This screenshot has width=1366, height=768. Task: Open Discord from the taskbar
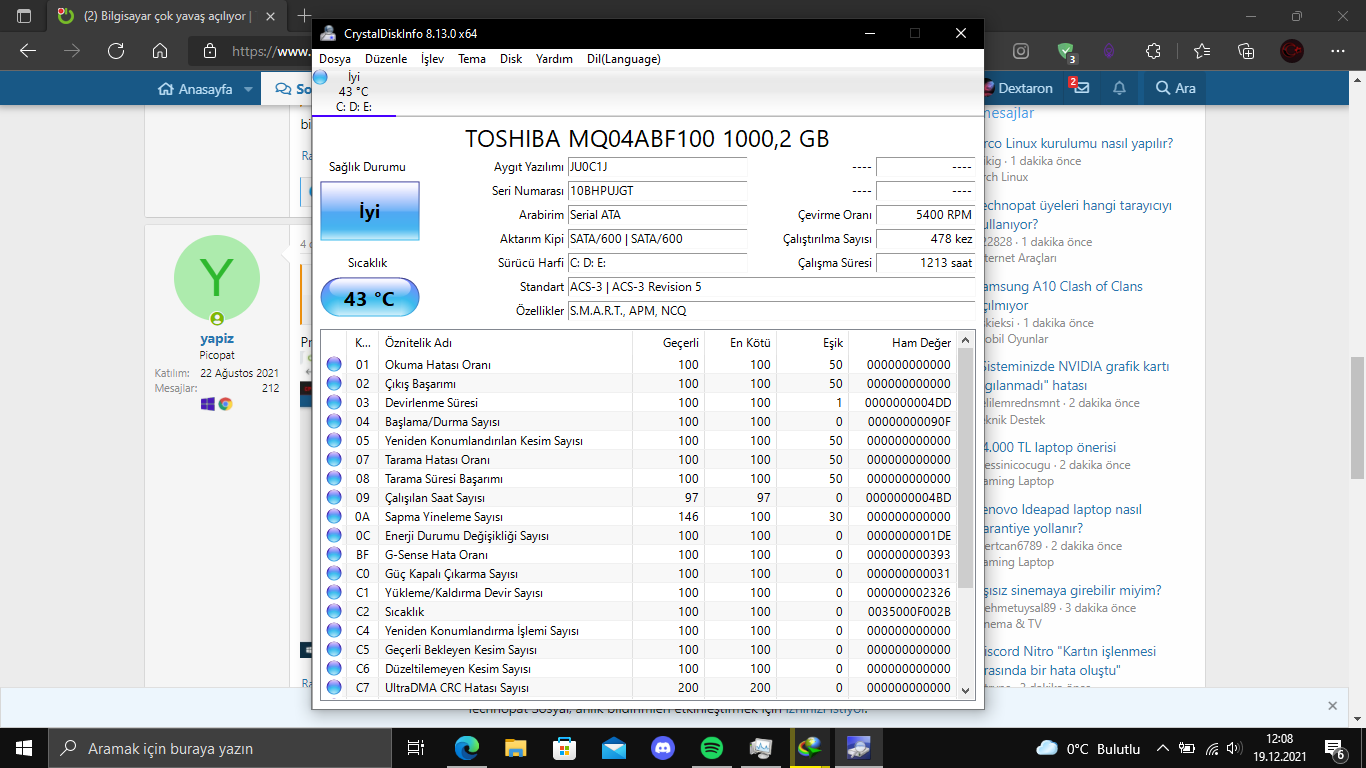click(663, 748)
